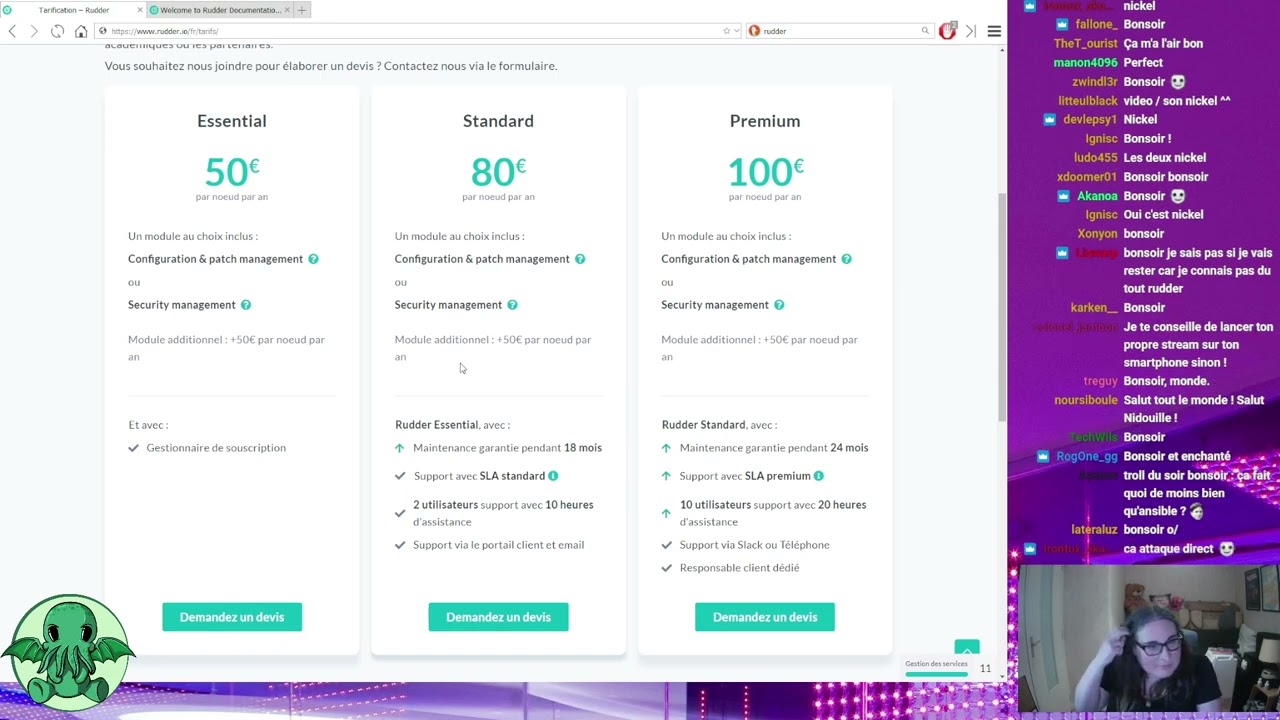Click the Gestionnaire de souscription item
Screen dimensions: 1280x720
click(216, 448)
